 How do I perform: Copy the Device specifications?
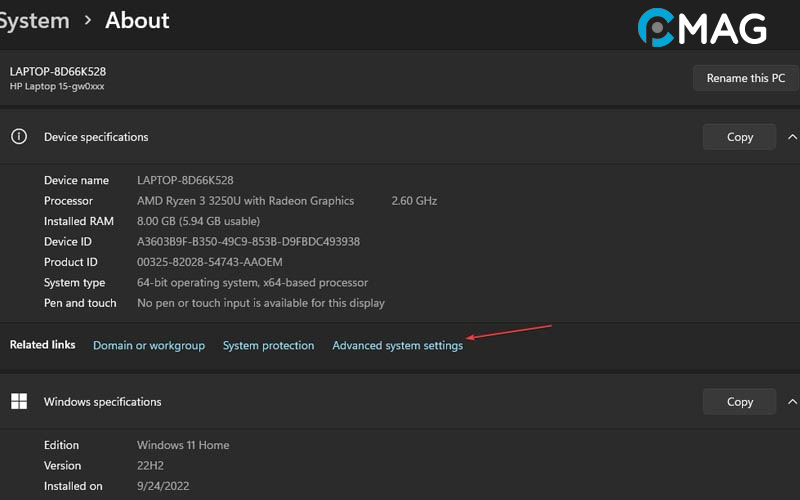pos(739,137)
